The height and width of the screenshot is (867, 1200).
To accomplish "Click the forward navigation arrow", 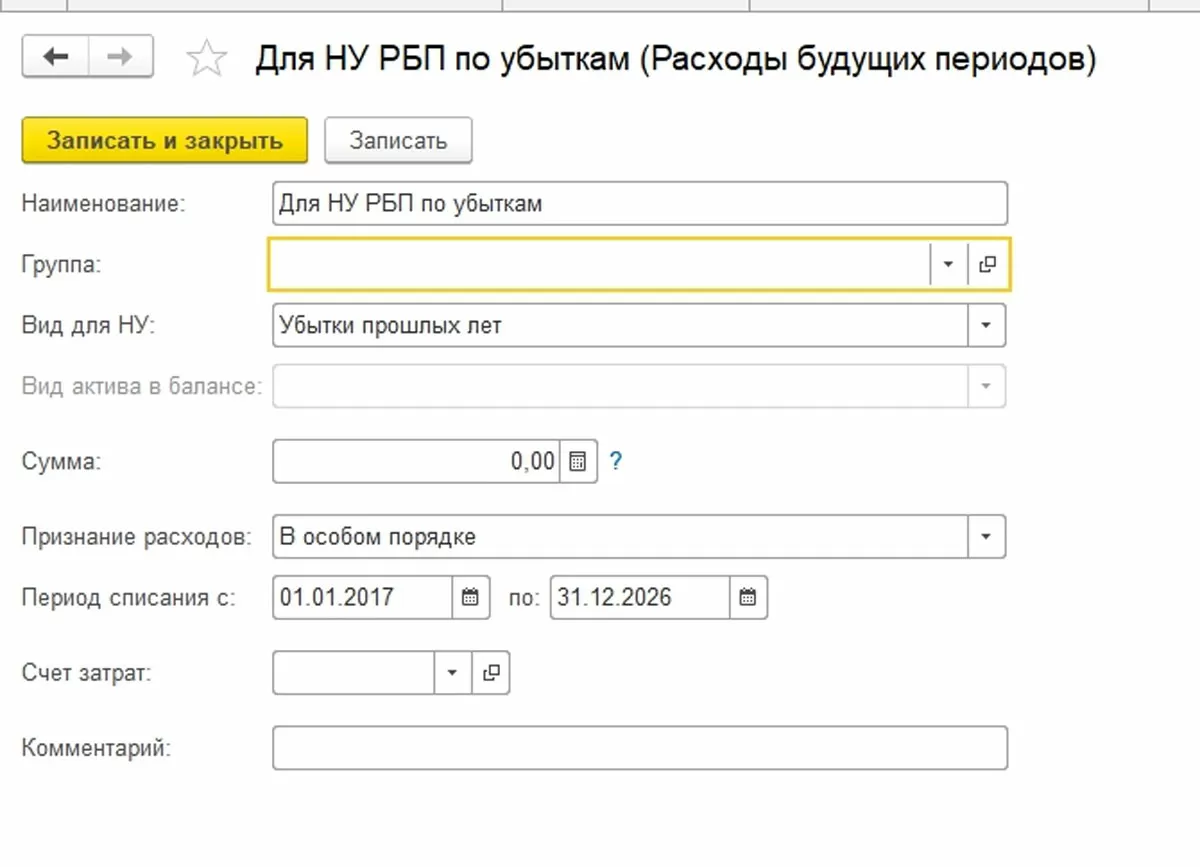I will click(120, 57).
